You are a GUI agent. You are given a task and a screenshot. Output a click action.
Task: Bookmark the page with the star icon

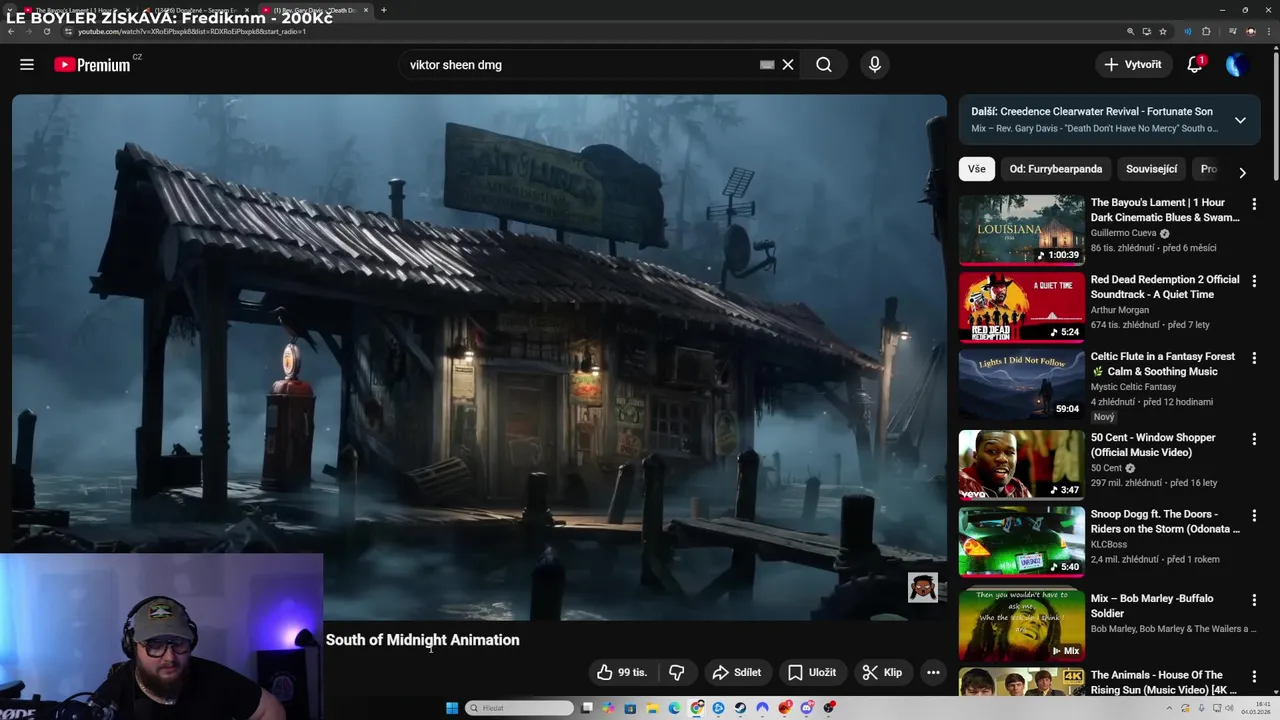[x=1162, y=32]
